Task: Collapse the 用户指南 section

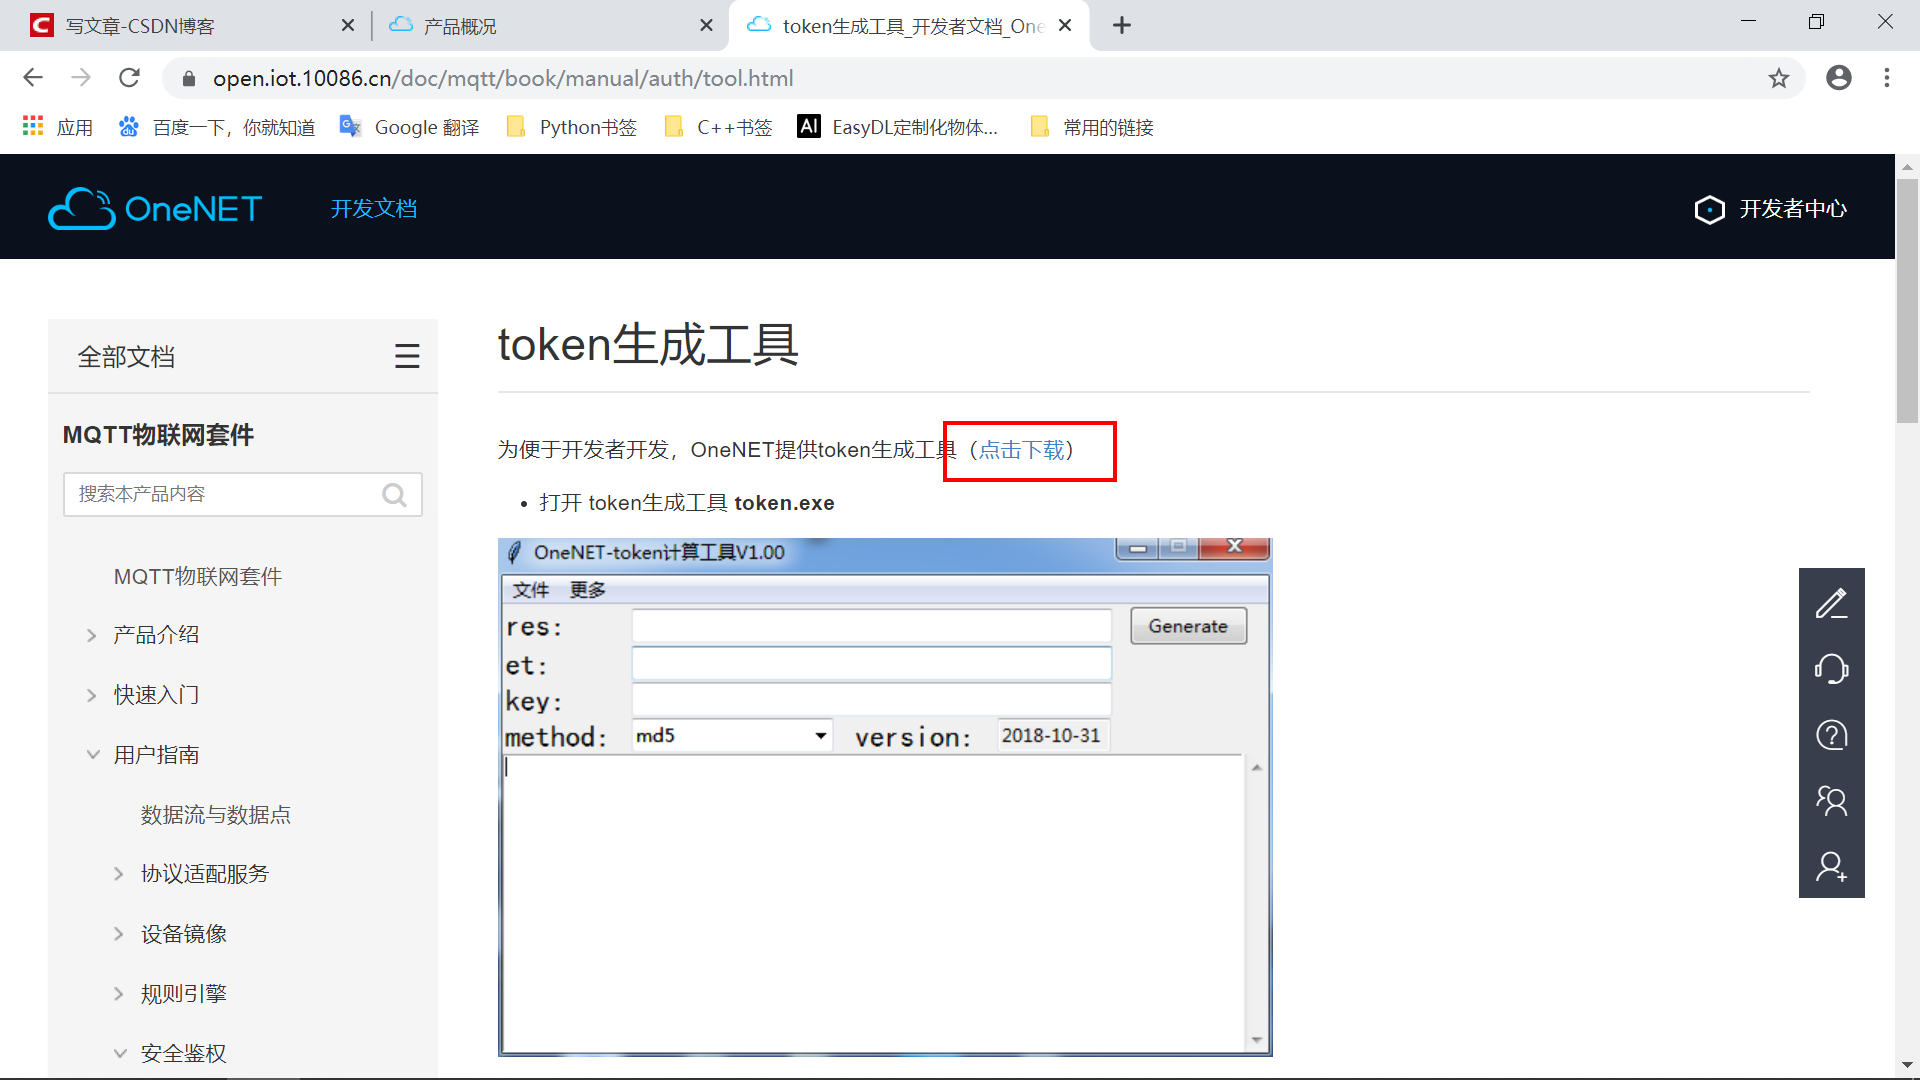Action: [156, 755]
